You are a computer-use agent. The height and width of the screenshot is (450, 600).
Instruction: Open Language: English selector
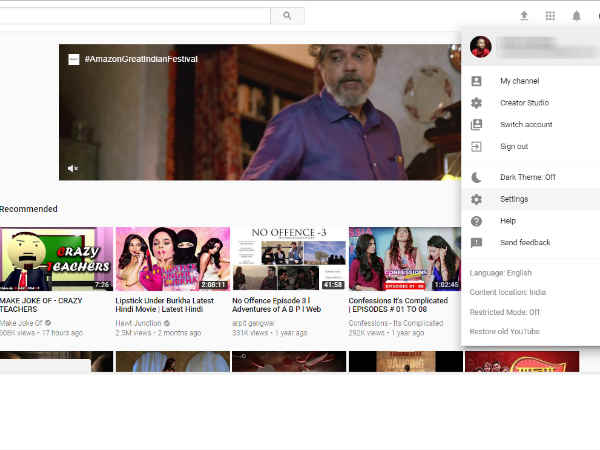(501, 273)
